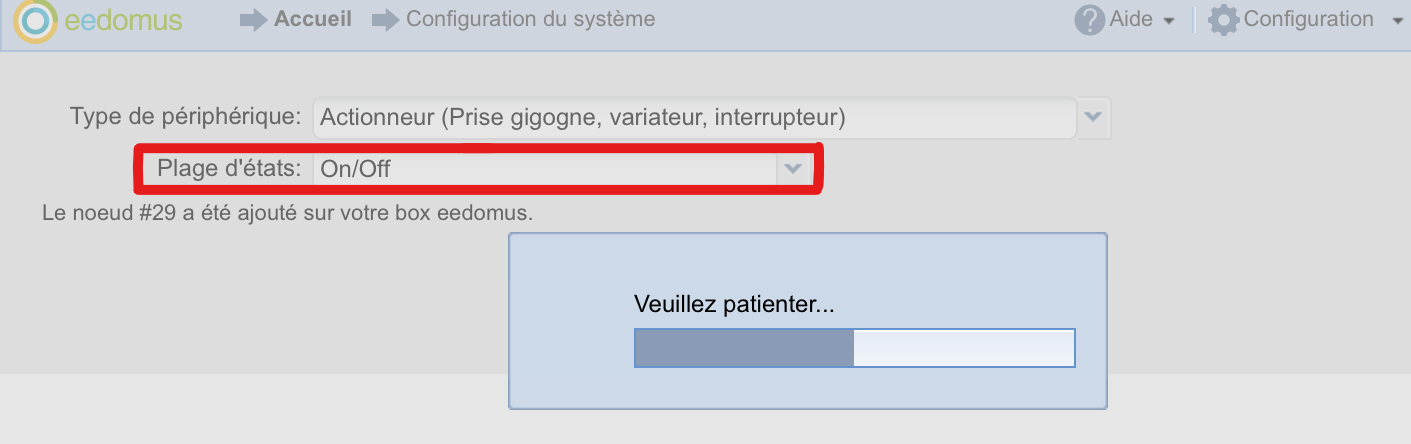Expand the Aide dropdown caret
Image resolution: width=1411 pixels, height=444 pixels.
1168,21
